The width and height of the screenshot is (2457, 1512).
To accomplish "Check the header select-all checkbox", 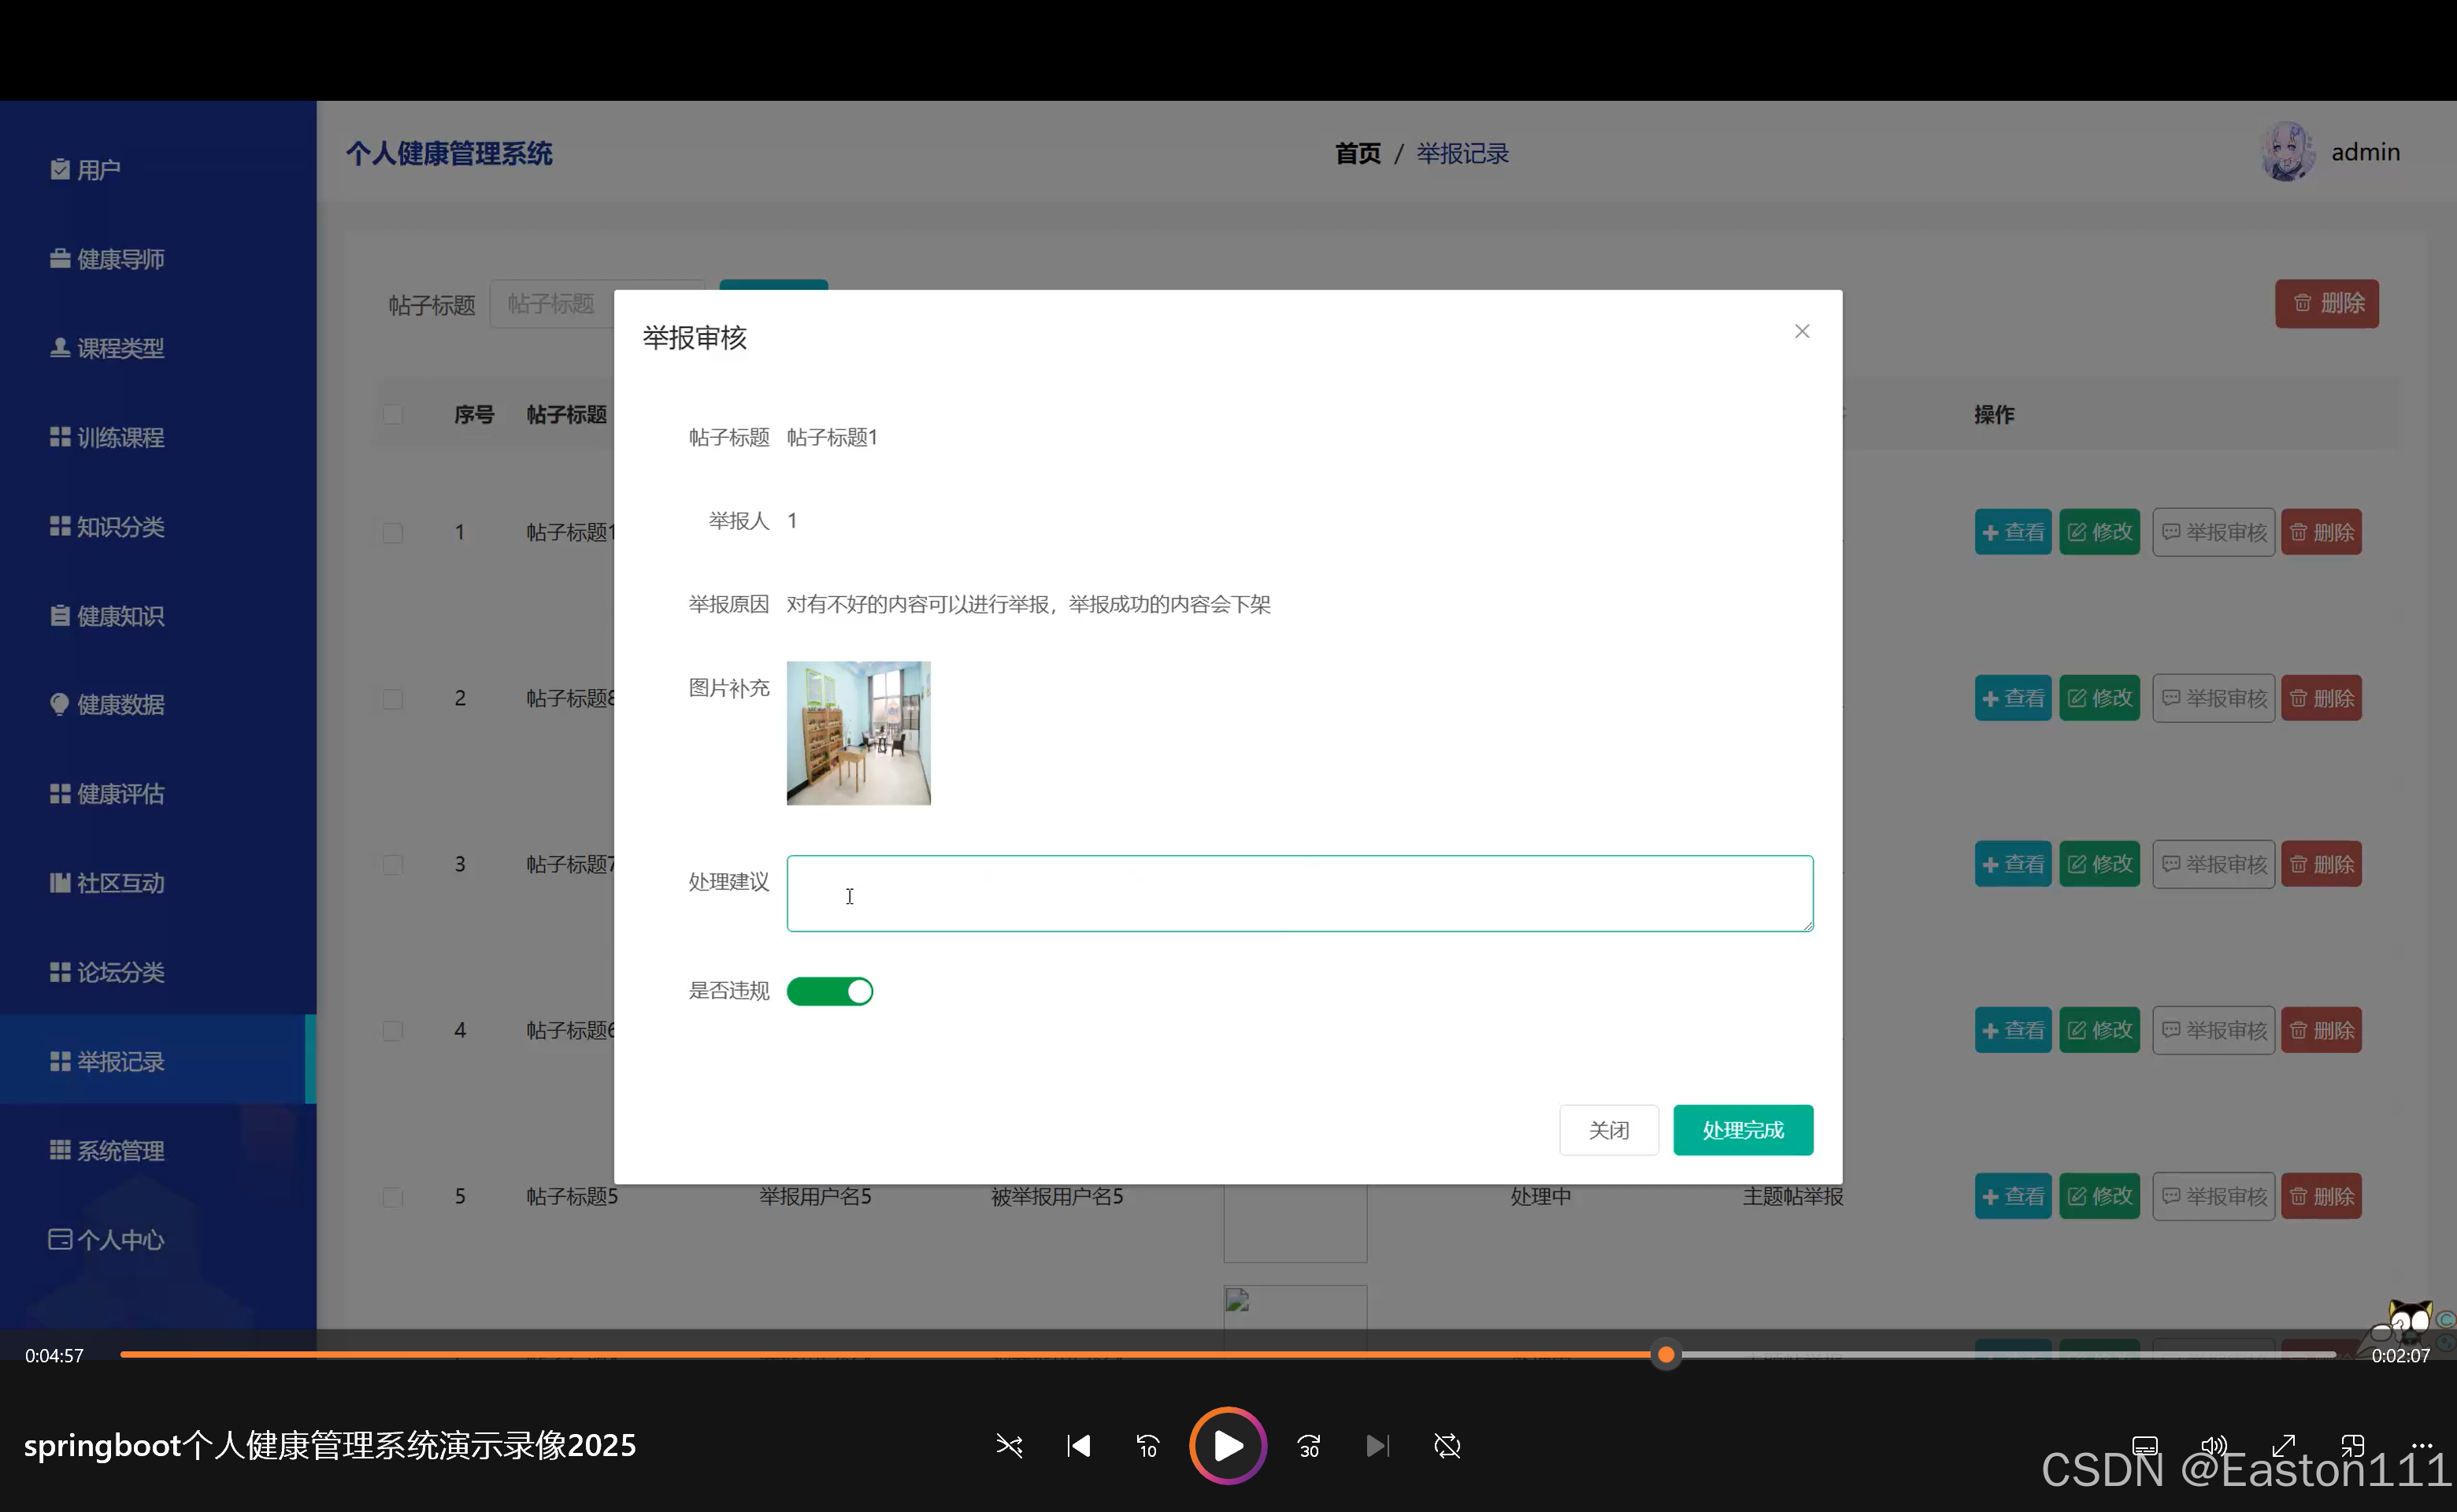I will click(x=392, y=414).
